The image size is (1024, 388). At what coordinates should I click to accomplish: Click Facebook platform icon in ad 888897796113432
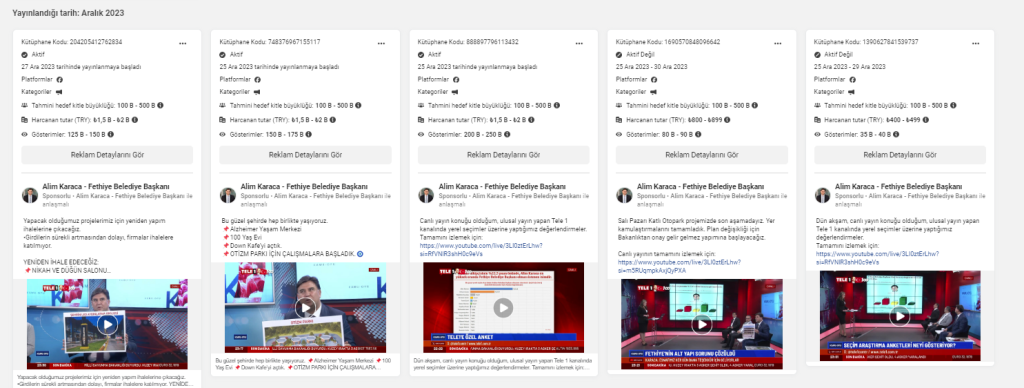[456, 79]
